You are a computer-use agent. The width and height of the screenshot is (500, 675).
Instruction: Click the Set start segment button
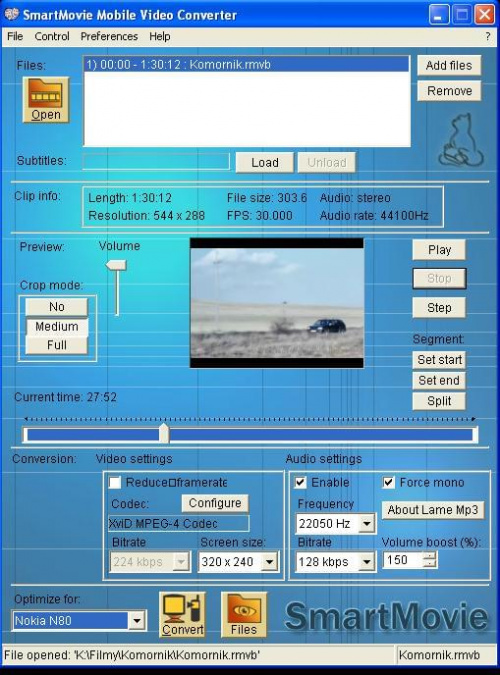pos(439,360)
